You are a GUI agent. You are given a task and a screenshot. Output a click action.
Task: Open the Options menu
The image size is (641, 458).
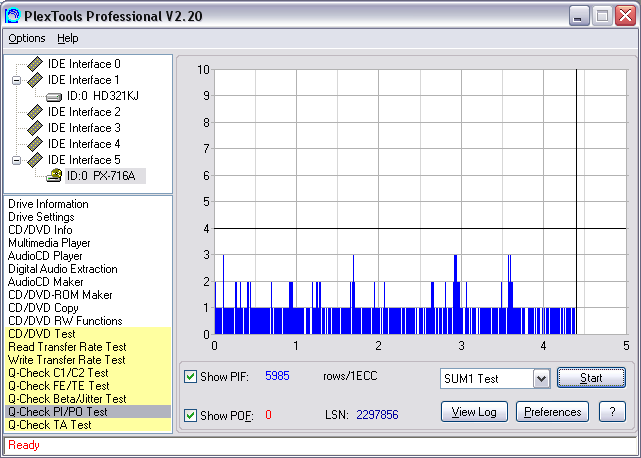point(27,38)
